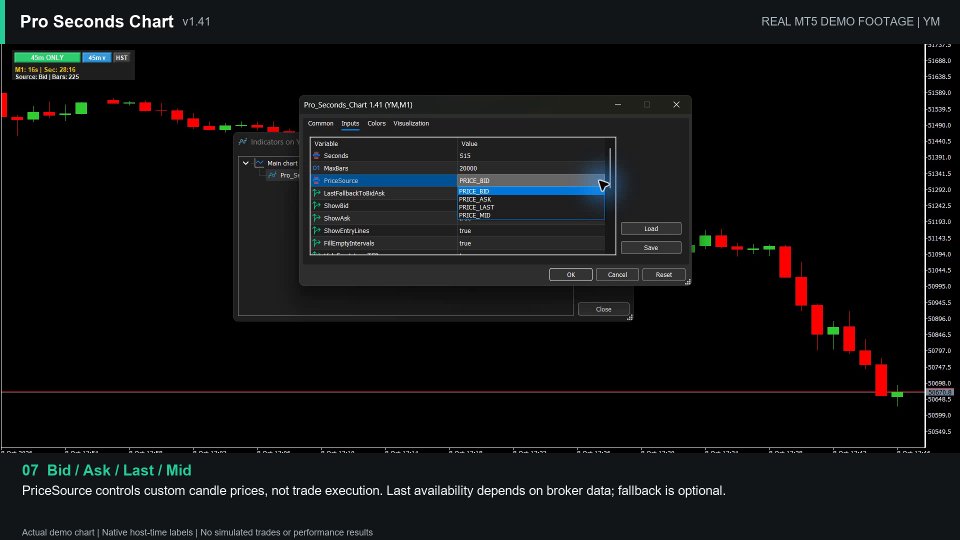This screenshot has width=960, height=540.
Task: Choose PRICE_BID from the dropdown list
Action: (x=531, y=191)
